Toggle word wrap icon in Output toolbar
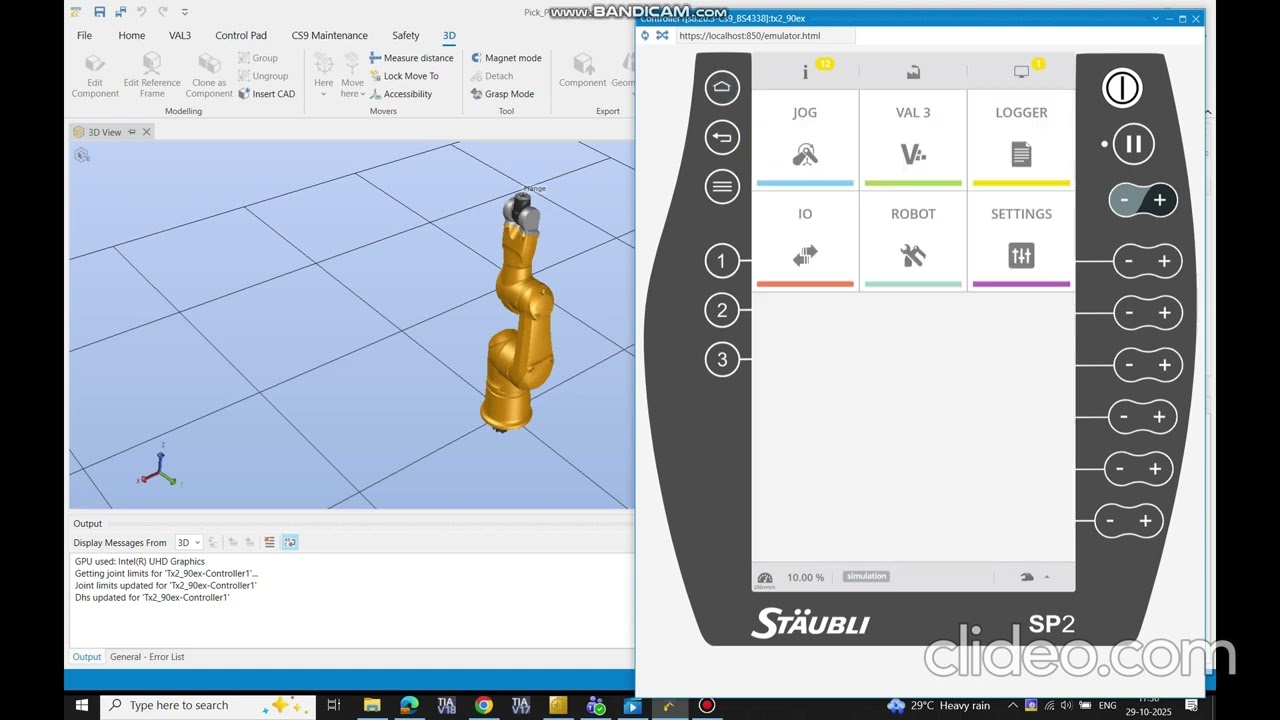This screenshot has height=720, width=1280. tap(290, 542)
